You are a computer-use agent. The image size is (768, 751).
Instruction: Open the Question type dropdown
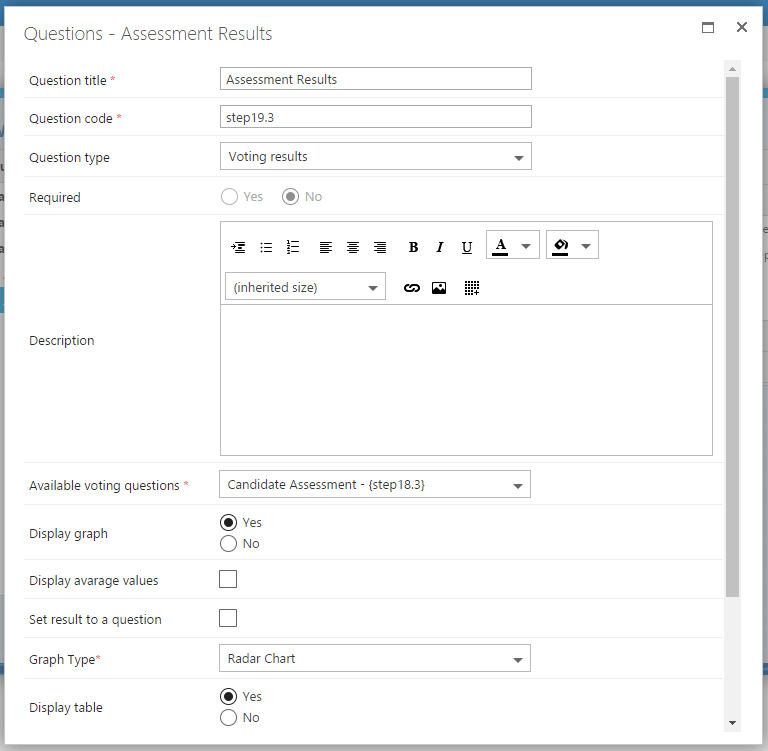click(x=376, y=156)
